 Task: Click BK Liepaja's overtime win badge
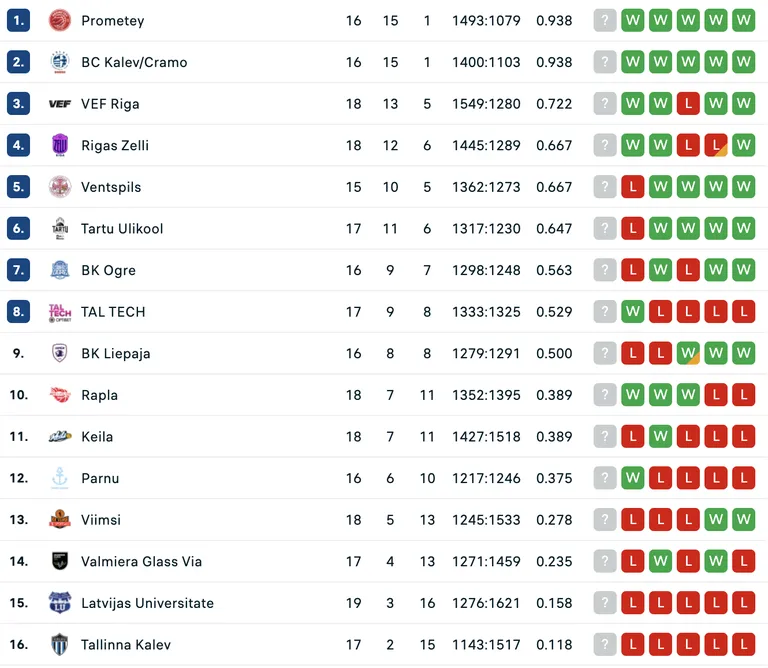click(688, 353)
